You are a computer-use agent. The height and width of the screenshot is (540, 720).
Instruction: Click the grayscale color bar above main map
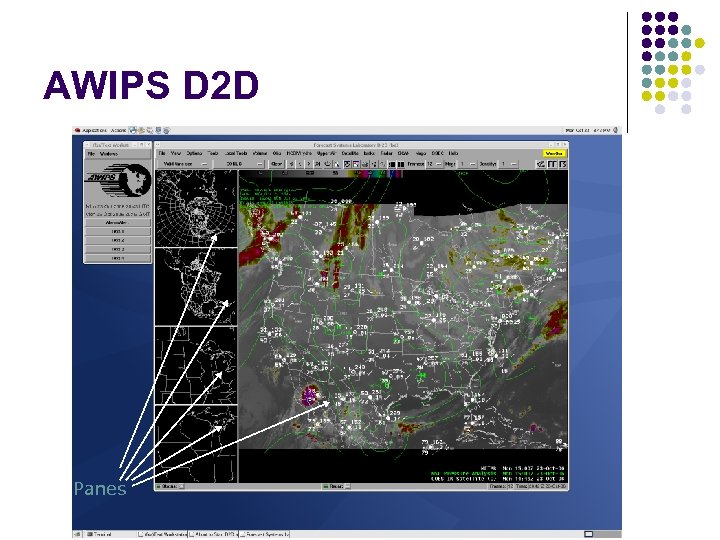[x=294, y=174]
